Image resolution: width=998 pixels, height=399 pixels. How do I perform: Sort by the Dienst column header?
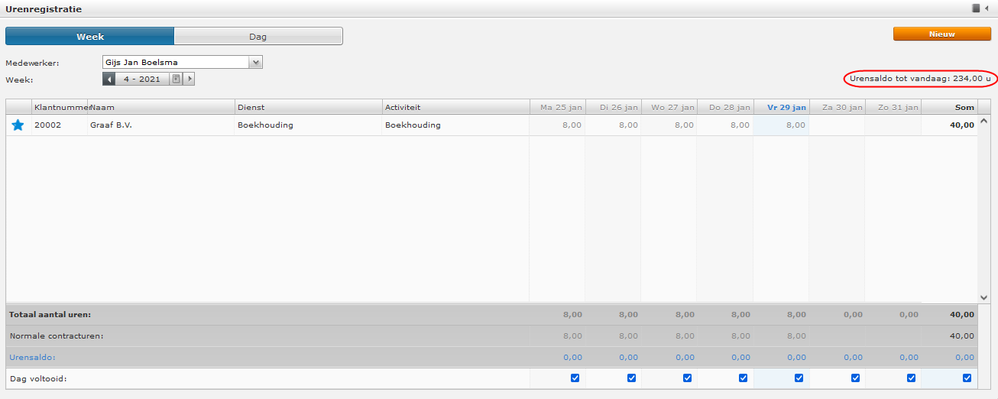coord(308,108)
